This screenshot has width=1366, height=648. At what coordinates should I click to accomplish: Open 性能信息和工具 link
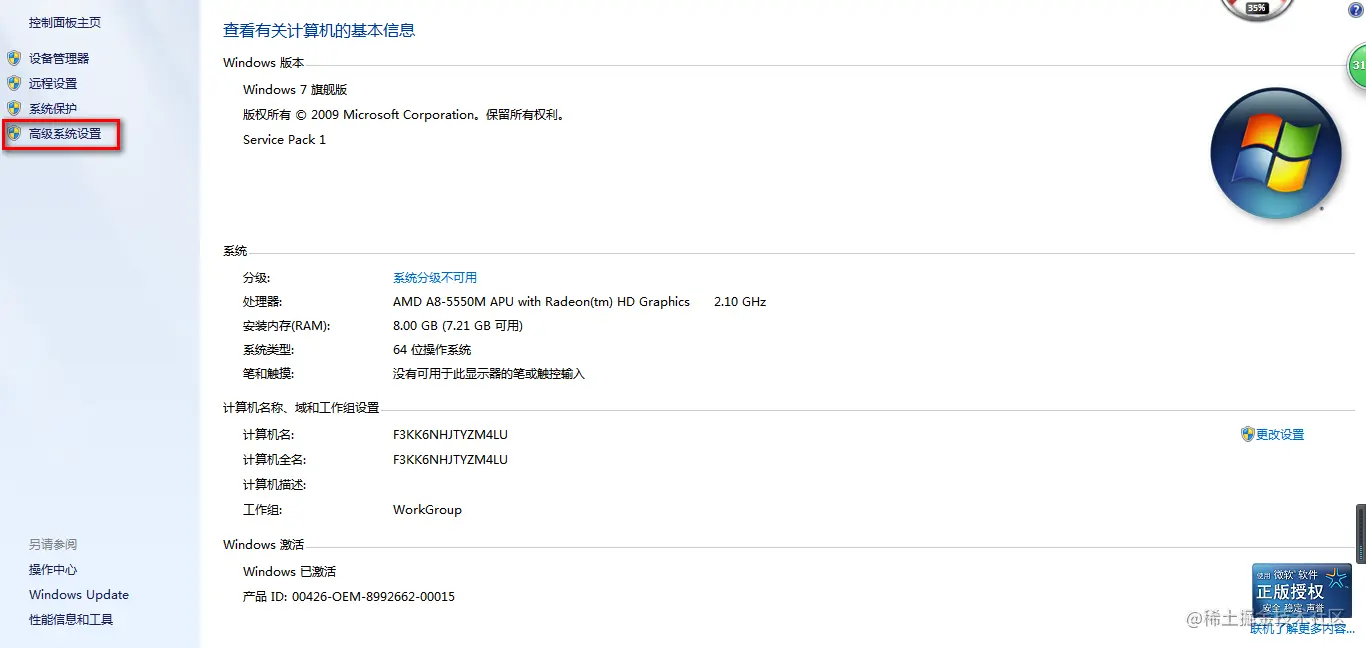click(71, 619)
